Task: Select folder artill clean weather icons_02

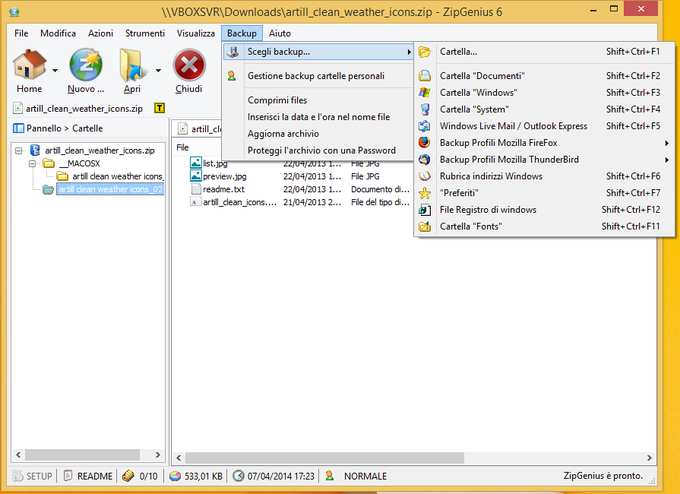Action: (111, 189)
